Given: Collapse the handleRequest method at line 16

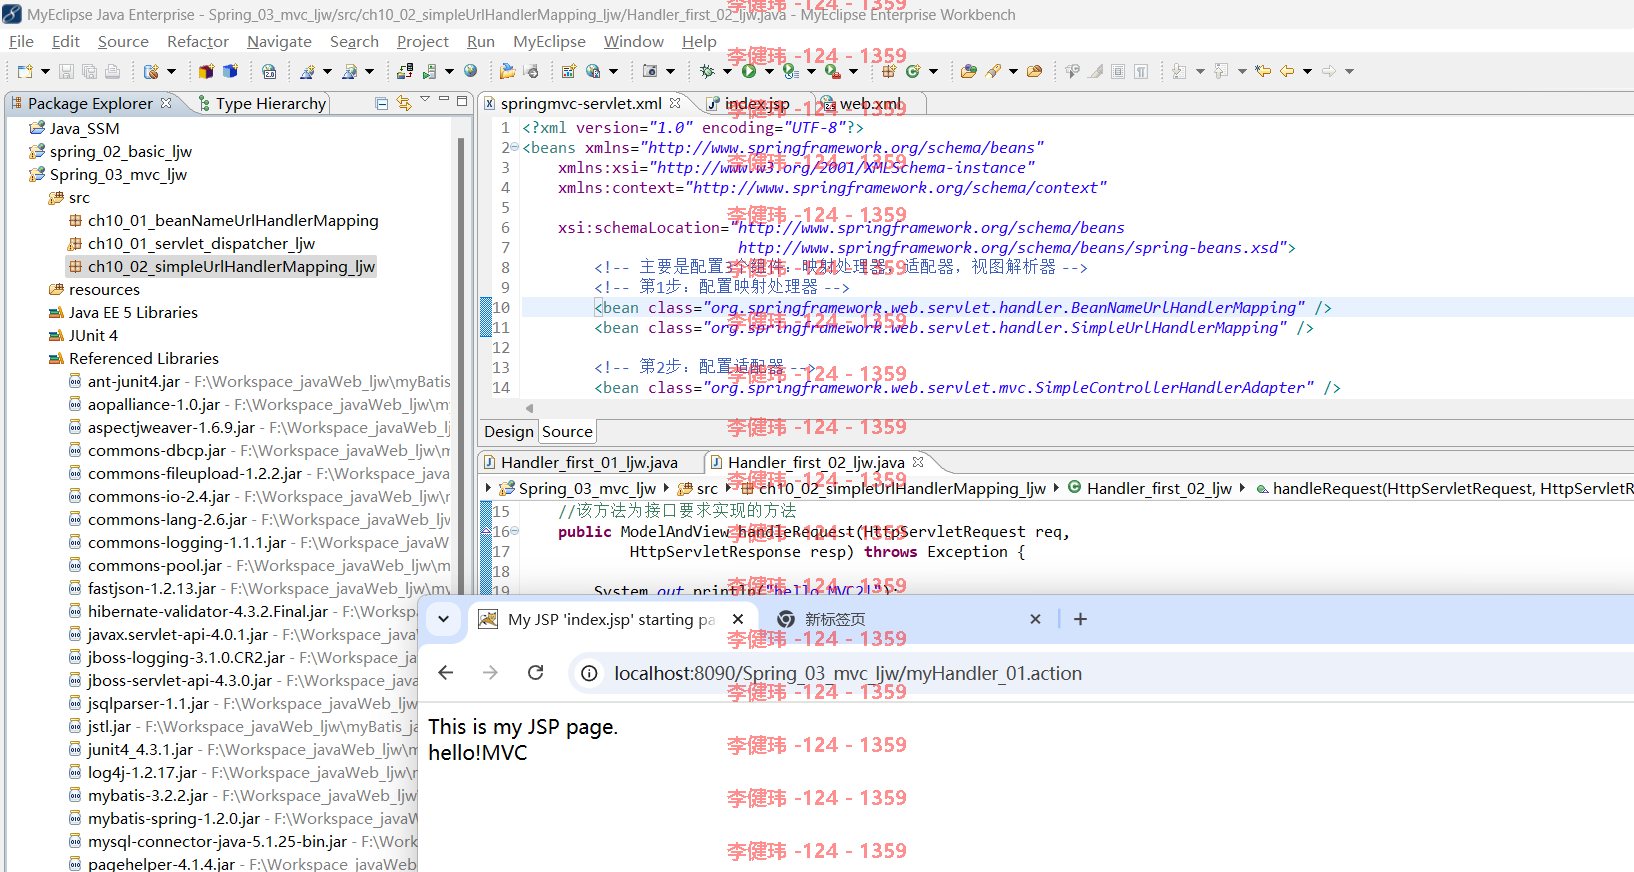Looking at the screenshot, I should point(515,531).
